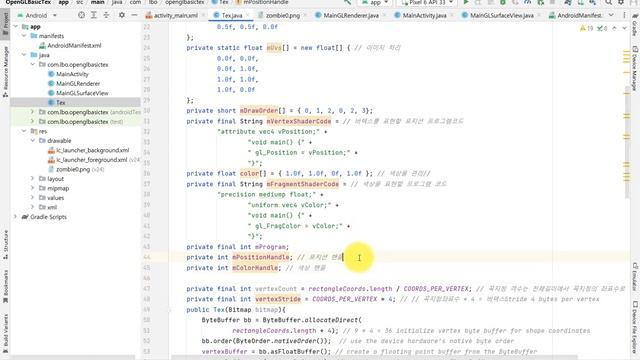Click mFragmentShaderCode variable in editor
Image resolution: width=640 pixels, height=360 pixels.
pyautogui.click(x=302, y=184)
